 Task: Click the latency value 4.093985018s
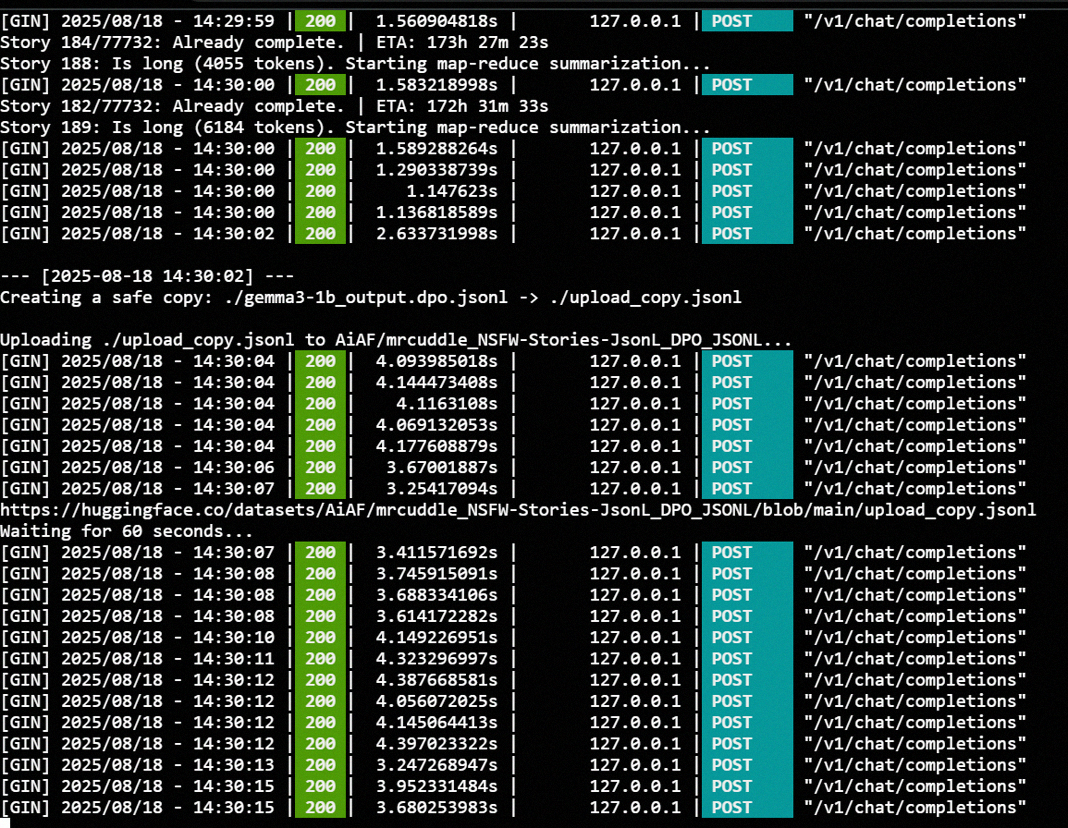tap(437, 361)
